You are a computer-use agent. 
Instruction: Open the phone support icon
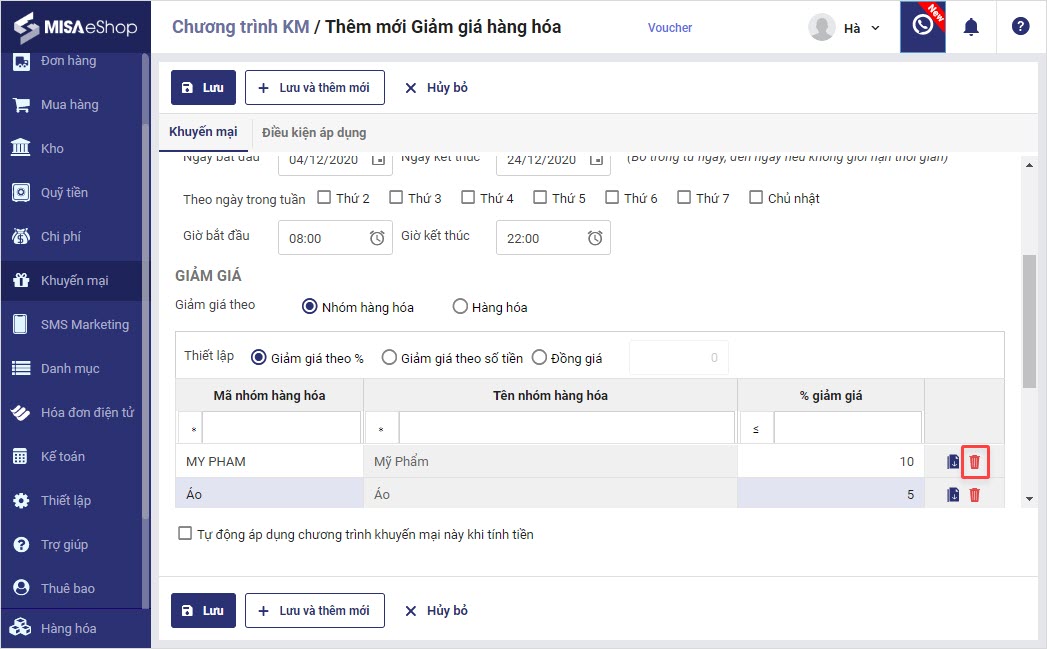point(922,27)
